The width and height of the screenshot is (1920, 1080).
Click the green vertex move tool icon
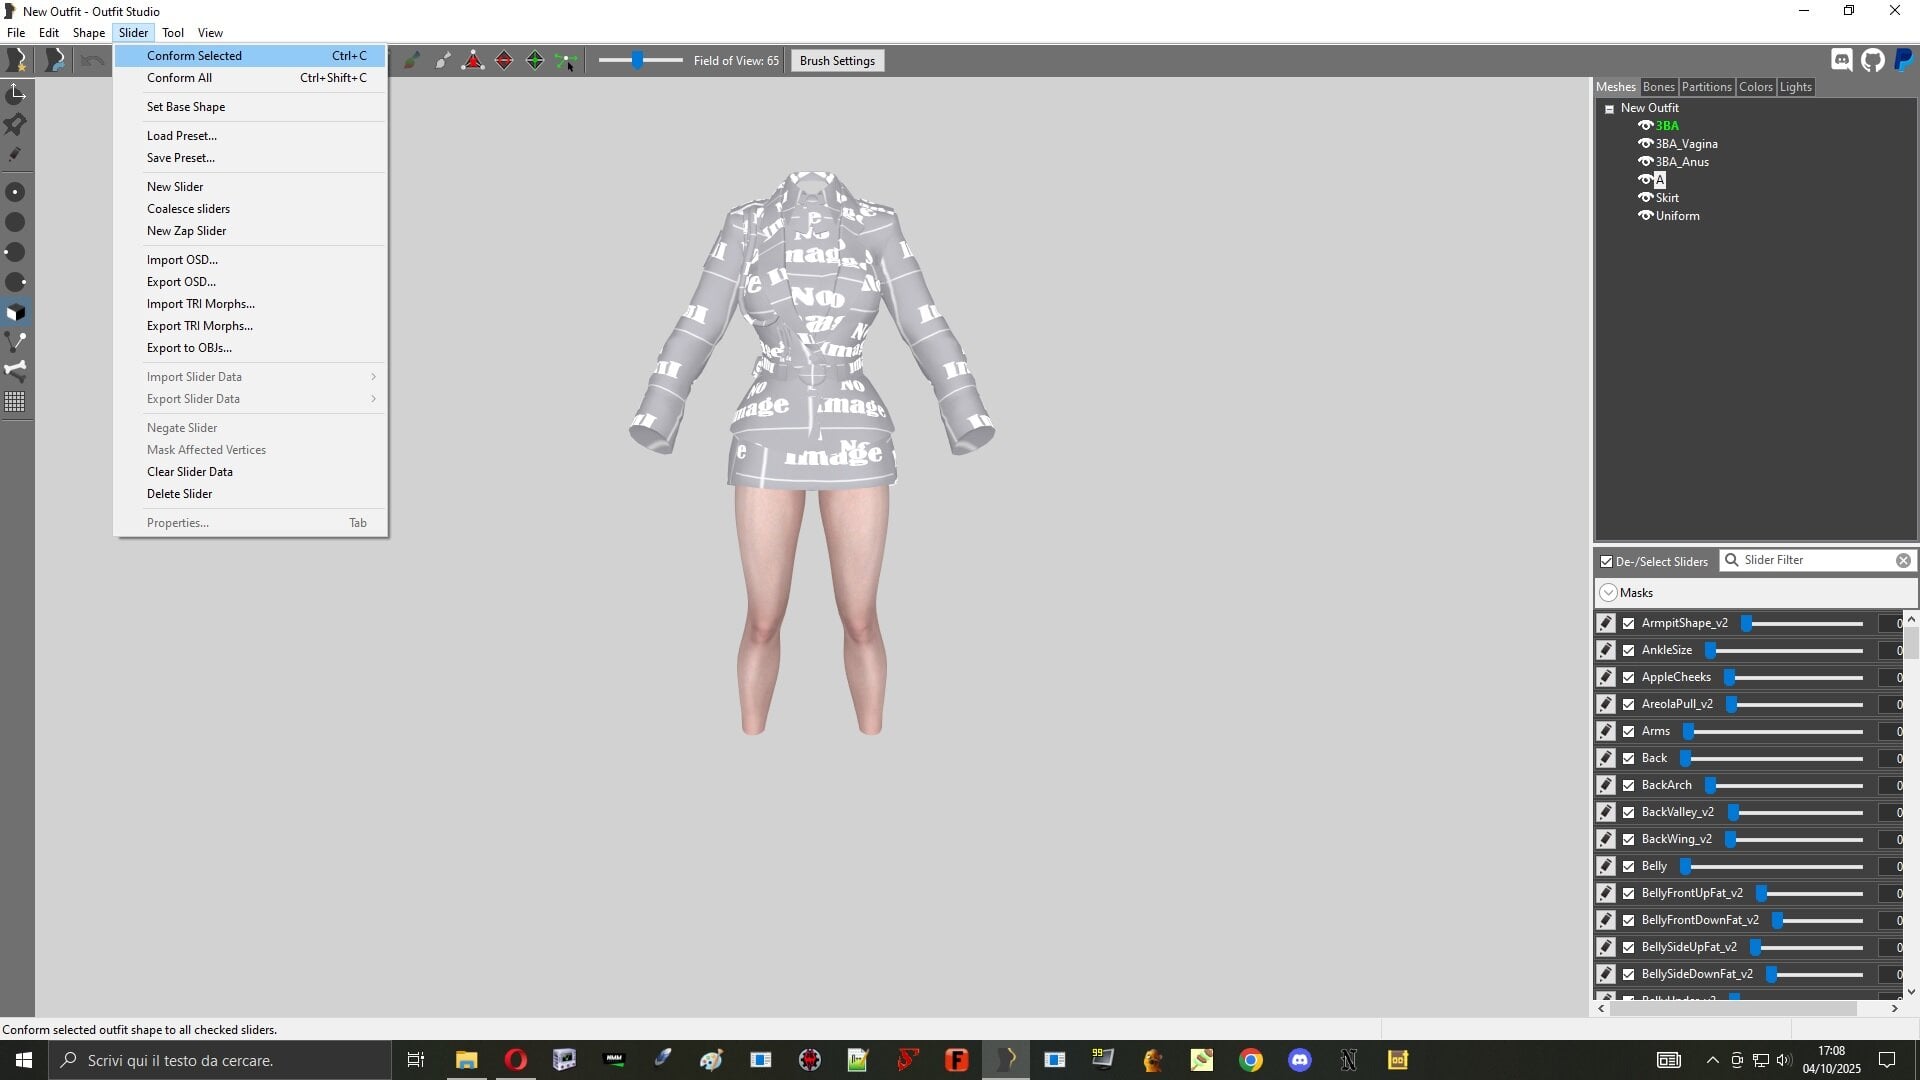[x=566, y=61]
